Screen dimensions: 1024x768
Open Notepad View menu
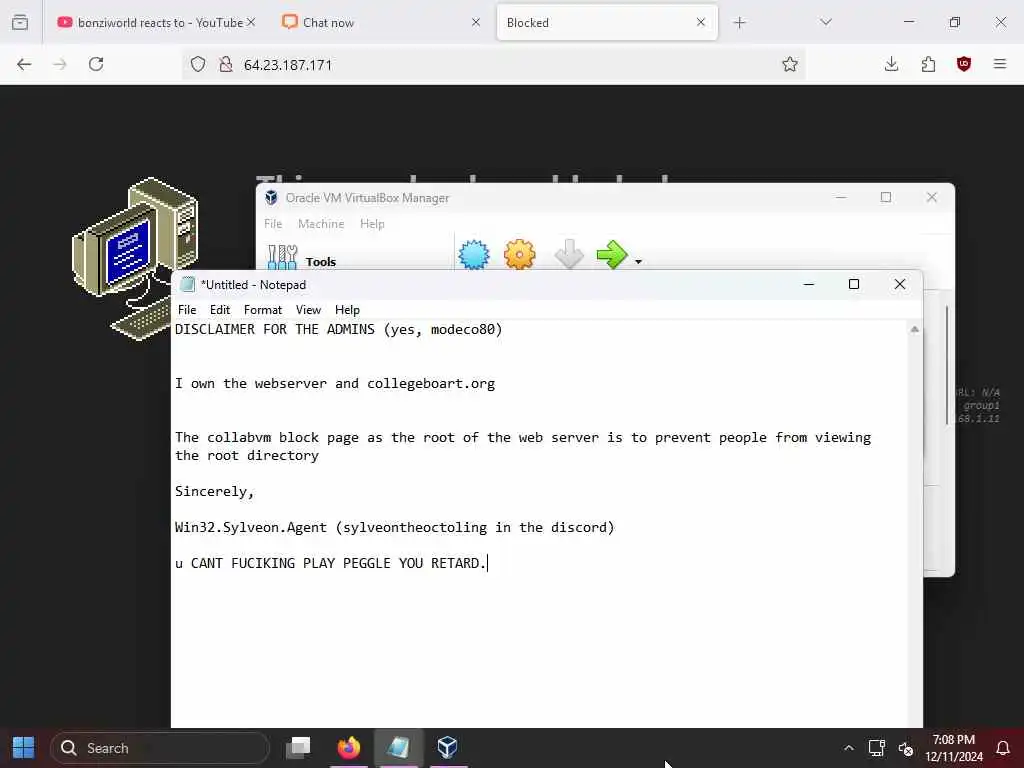click(x=308, y=310)
